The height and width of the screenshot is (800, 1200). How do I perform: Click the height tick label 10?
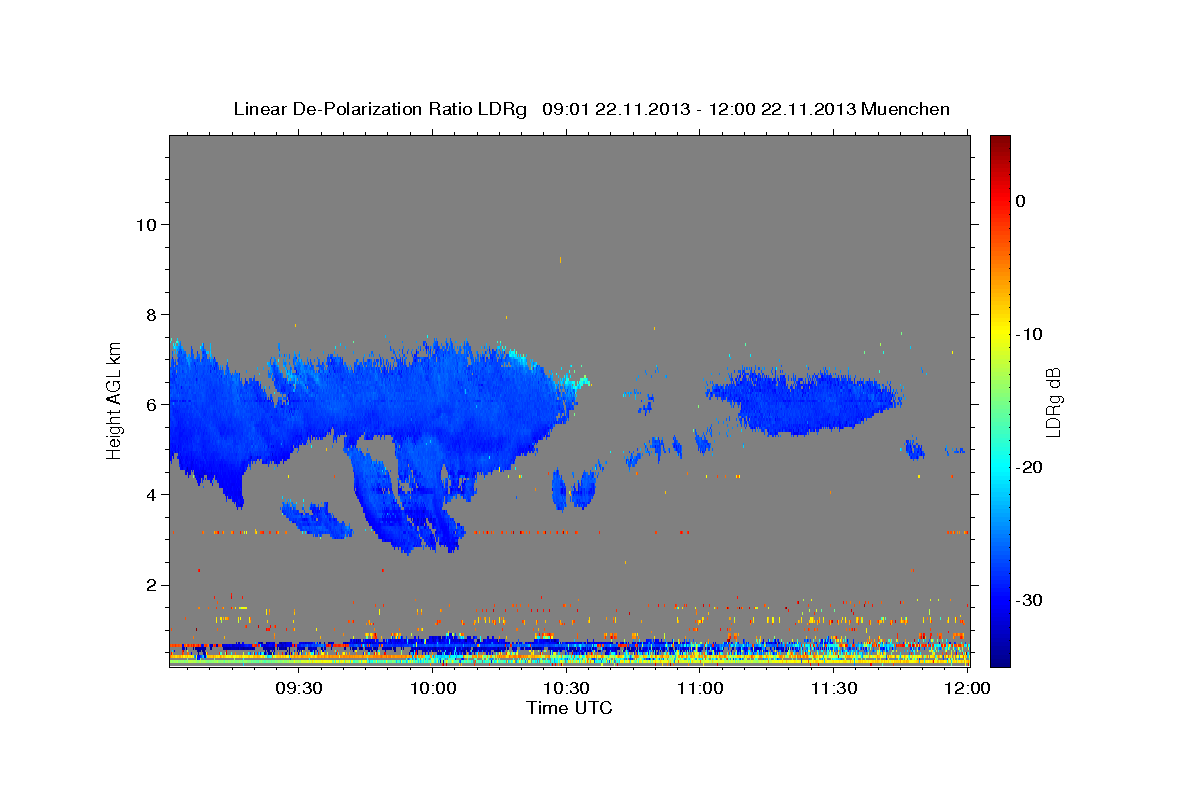click(146, 224)
